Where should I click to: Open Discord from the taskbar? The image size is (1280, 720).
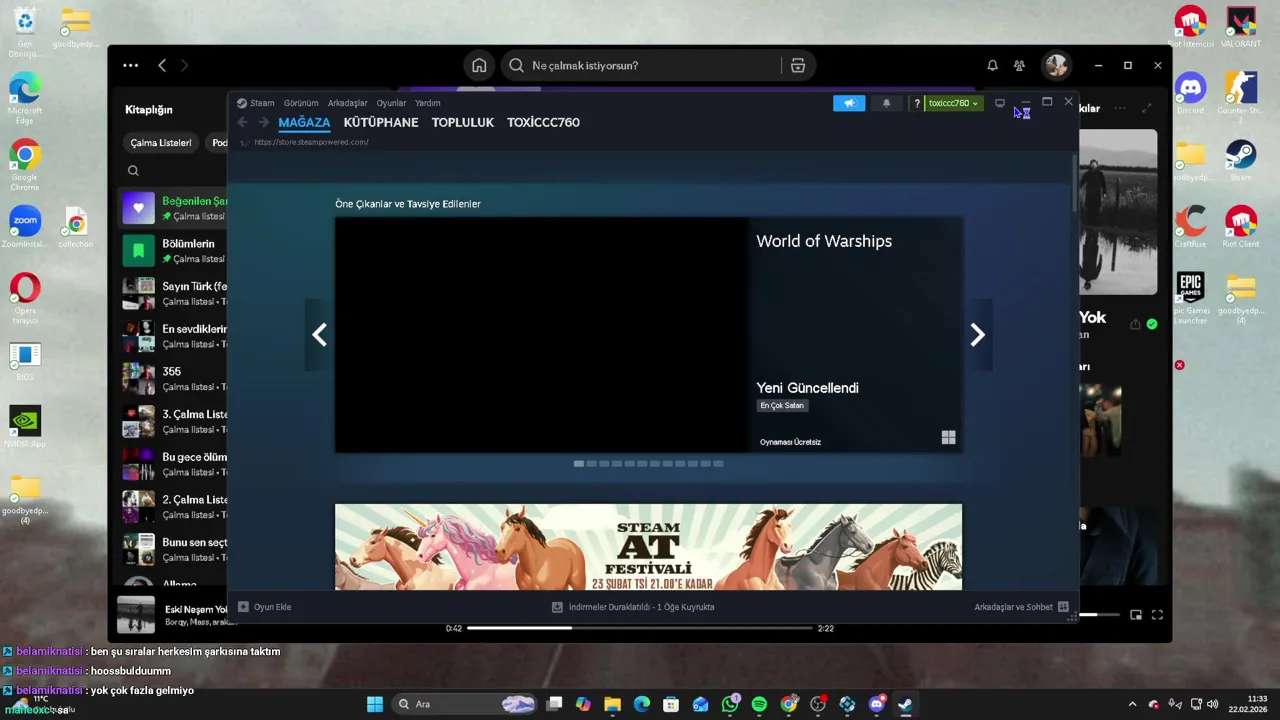click(876, 704)
